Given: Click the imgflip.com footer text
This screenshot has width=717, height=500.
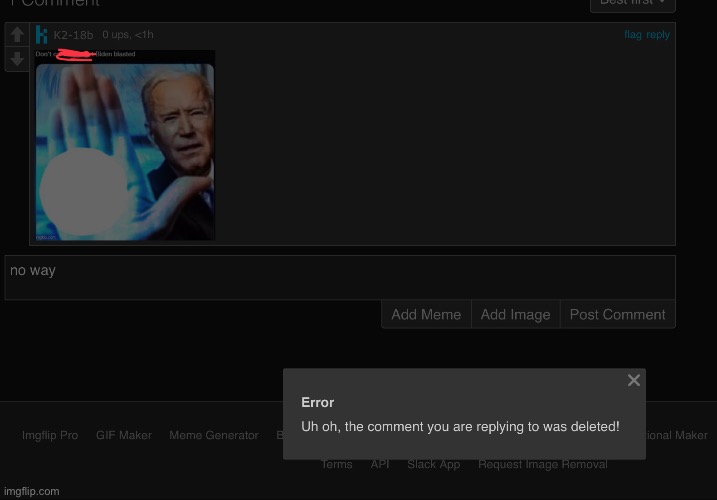Looking at the screenshot, I should pyautogui.click(x=32, y=491).
